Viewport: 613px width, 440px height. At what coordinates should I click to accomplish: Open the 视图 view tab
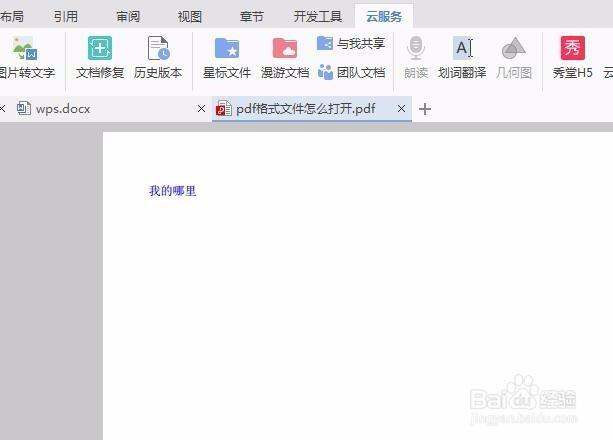189,16
